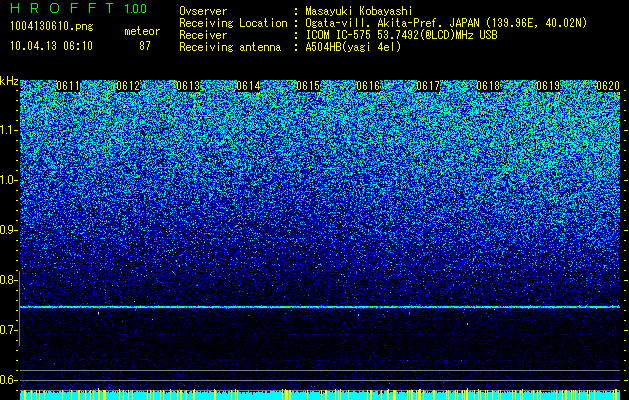Click the A504HB(yagi 4el) antenna text
The image size is (629, 400).
coord(353,47)
